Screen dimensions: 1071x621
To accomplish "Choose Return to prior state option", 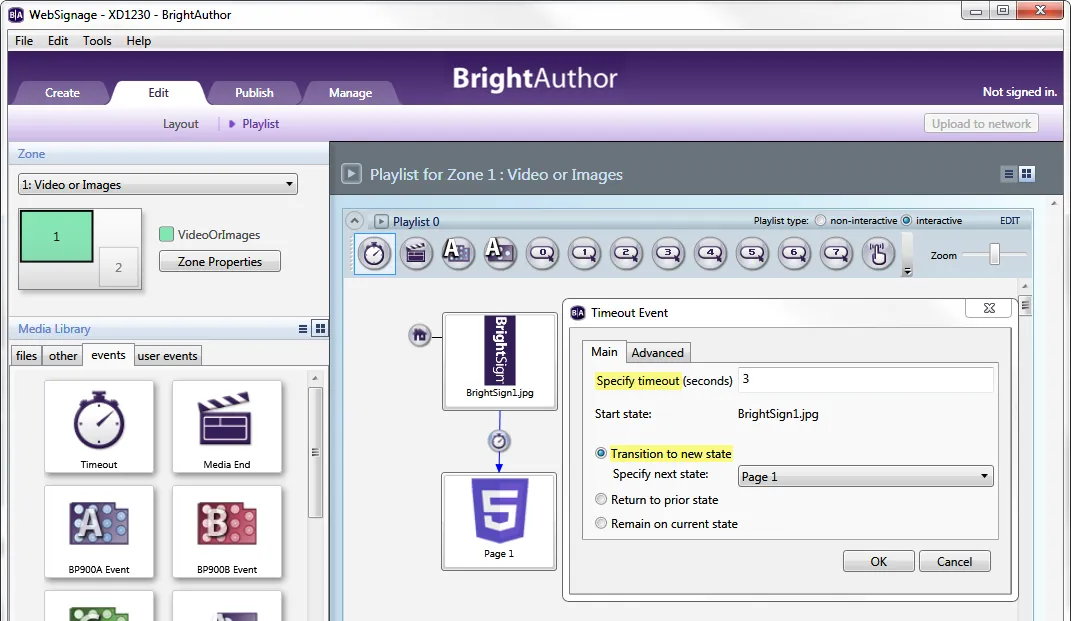I will pos(600,499).
